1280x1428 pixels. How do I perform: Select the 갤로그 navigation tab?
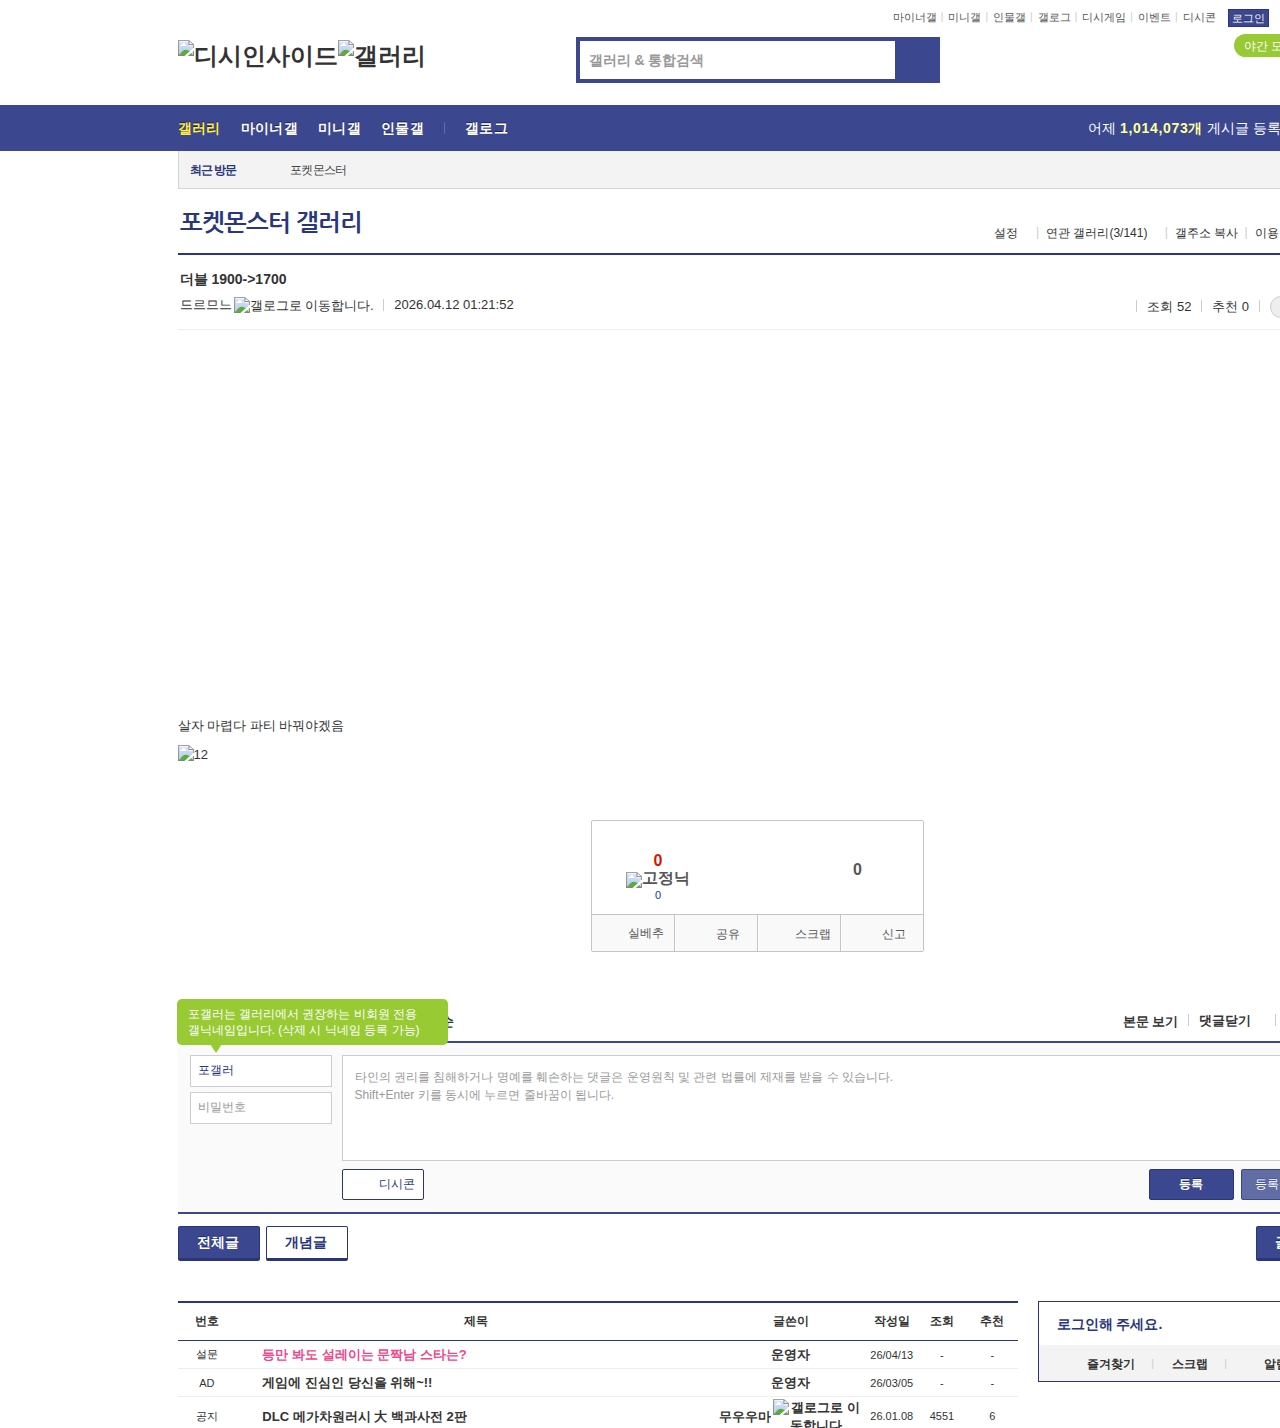click(486, 128)
